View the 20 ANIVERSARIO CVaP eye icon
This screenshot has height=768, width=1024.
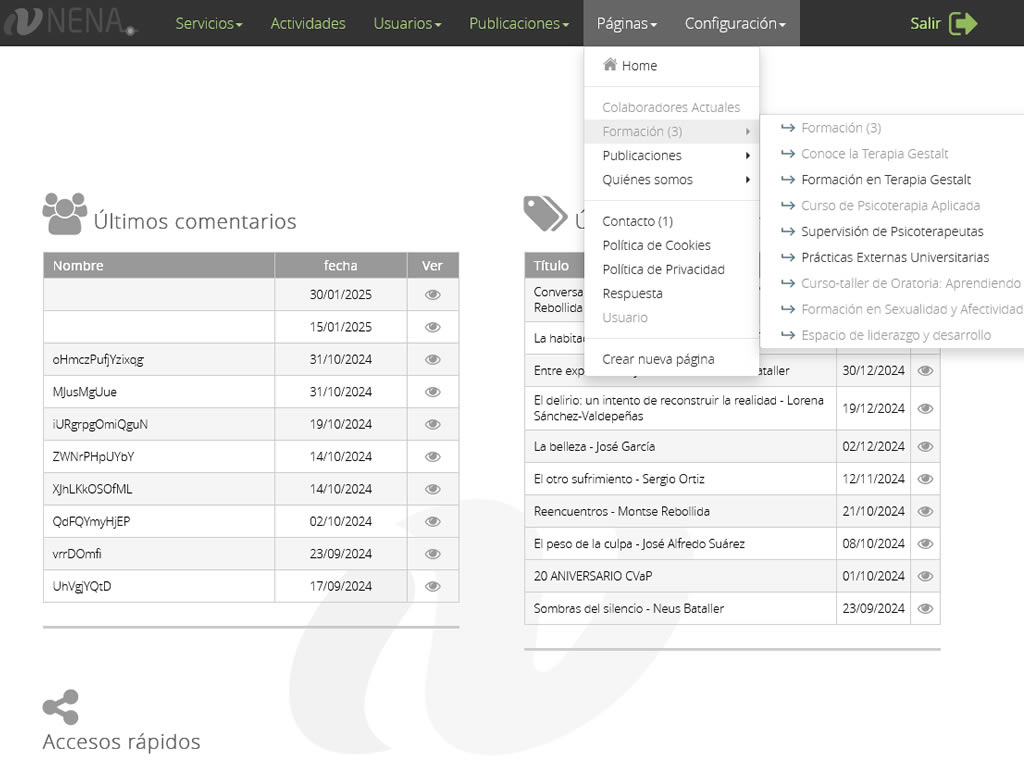coord(925,576)
